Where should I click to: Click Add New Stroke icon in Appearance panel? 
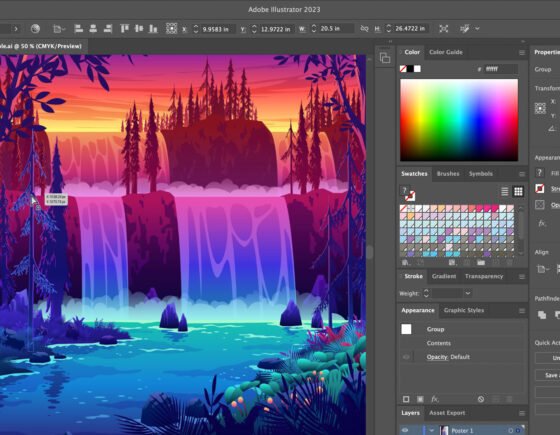click(x=406, y=399)
